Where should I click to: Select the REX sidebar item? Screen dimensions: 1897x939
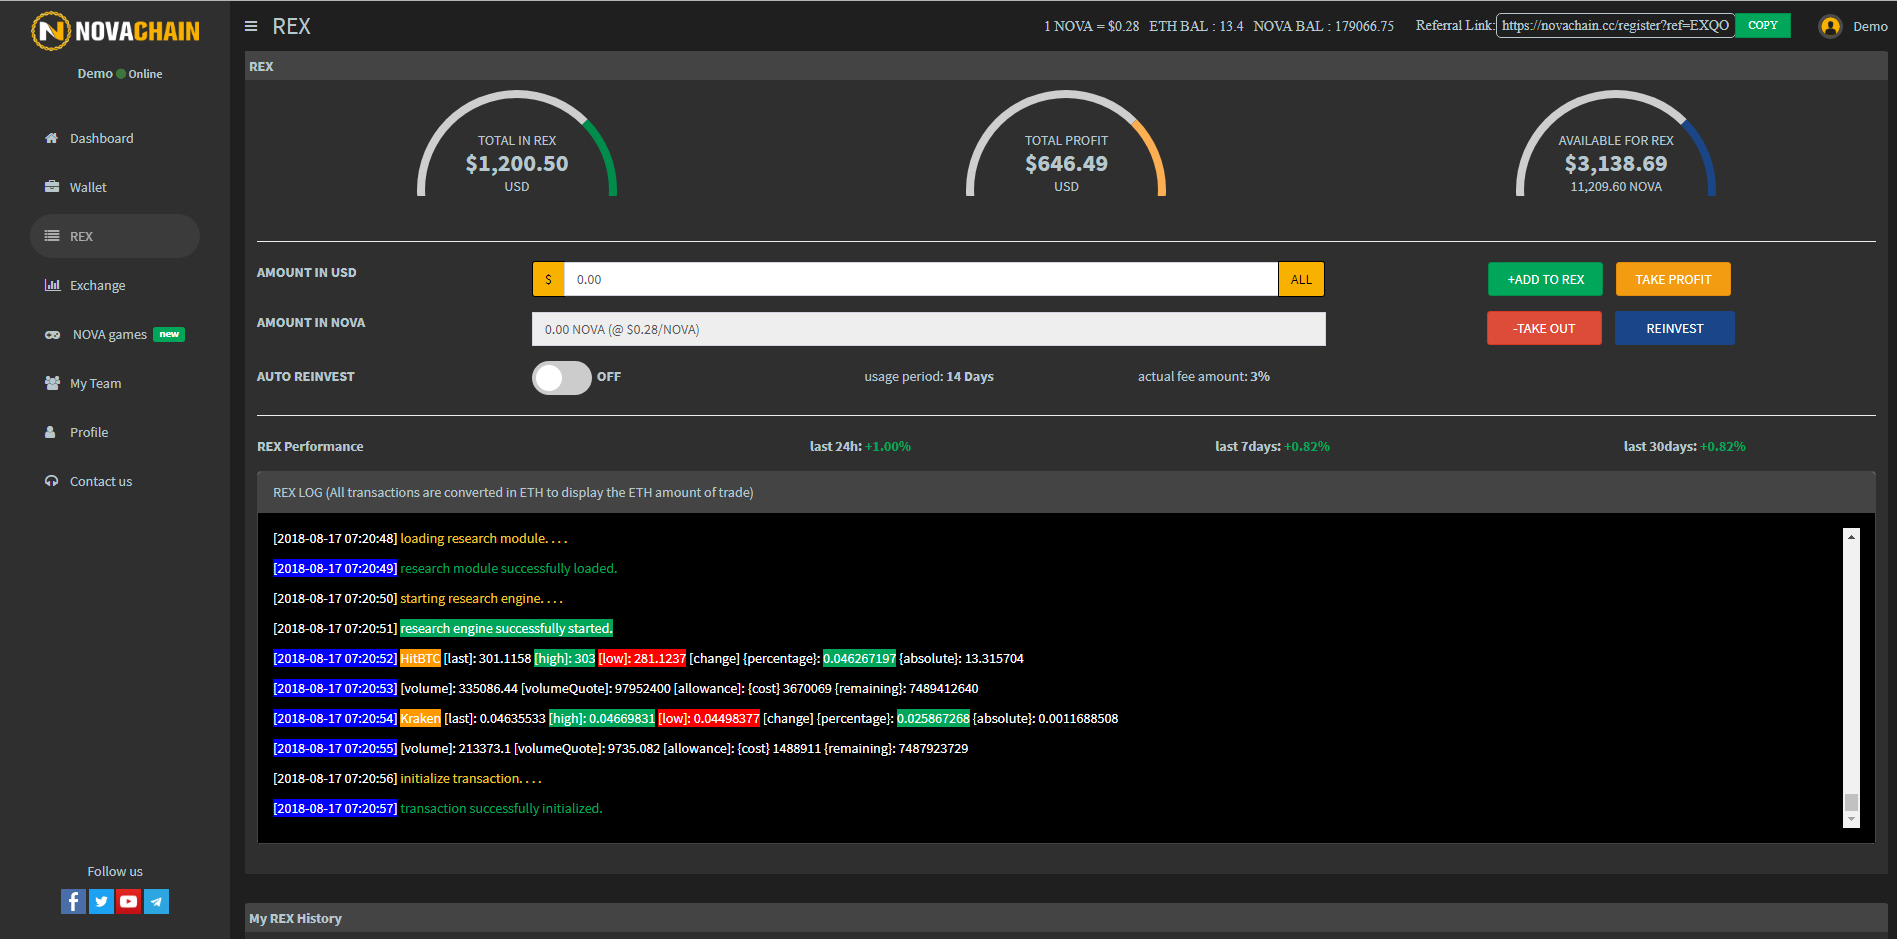click(x=115, y=236)
